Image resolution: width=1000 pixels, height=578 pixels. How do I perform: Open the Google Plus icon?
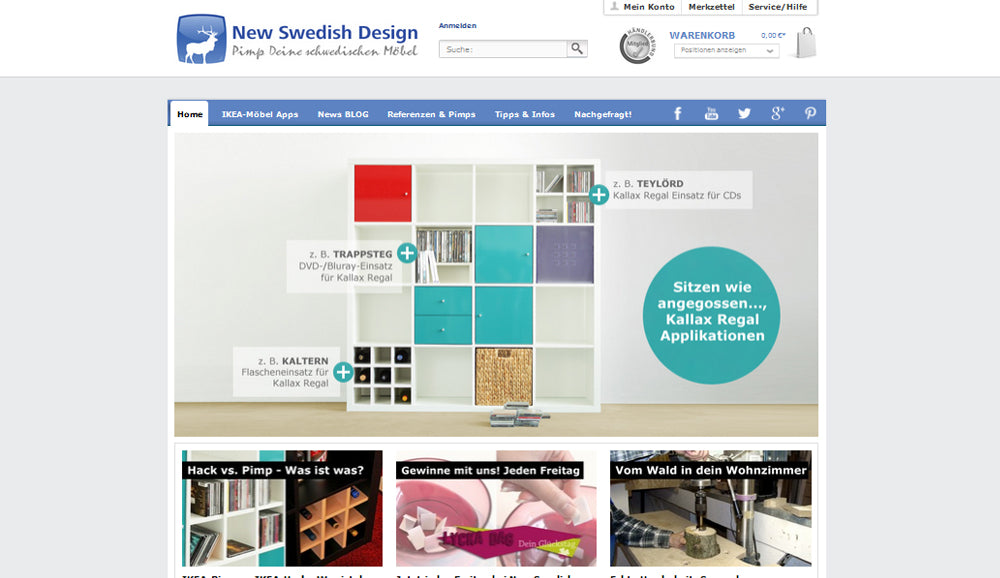777,114
